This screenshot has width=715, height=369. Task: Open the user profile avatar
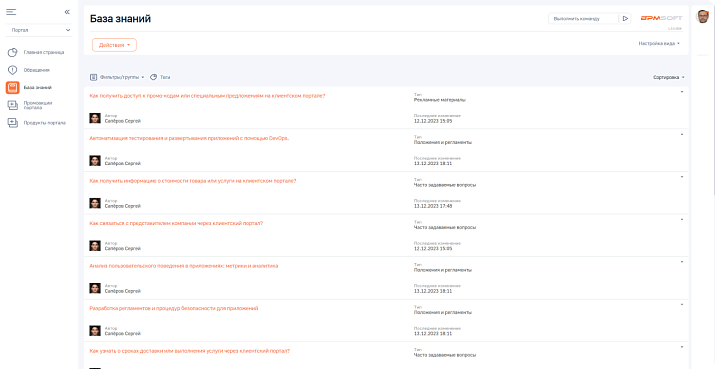702,17
